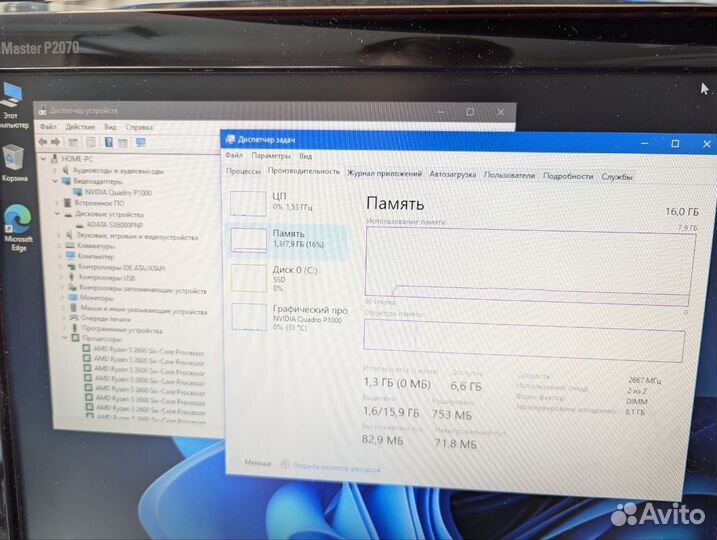
Task: Select Контроллеры запоминающих устройств row
Action: 143,289
